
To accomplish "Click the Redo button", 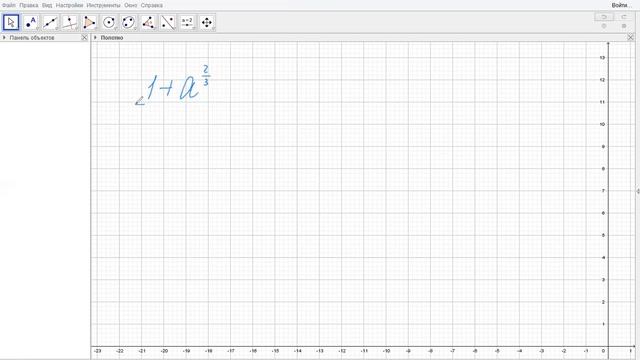I will [x=624, y=17].
